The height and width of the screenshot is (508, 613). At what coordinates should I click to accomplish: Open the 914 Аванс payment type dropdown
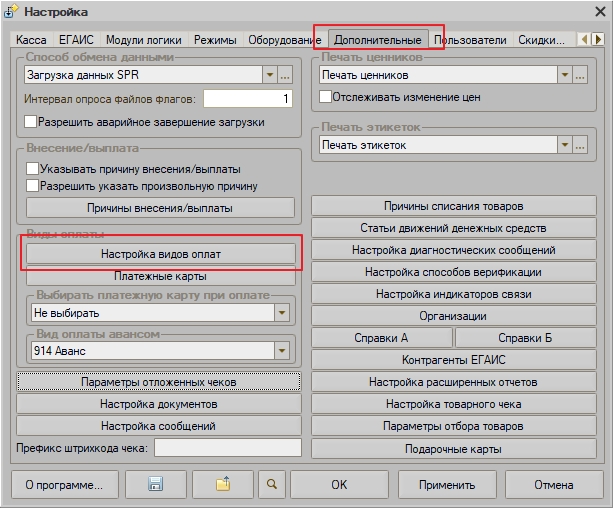tap(282, 350)
